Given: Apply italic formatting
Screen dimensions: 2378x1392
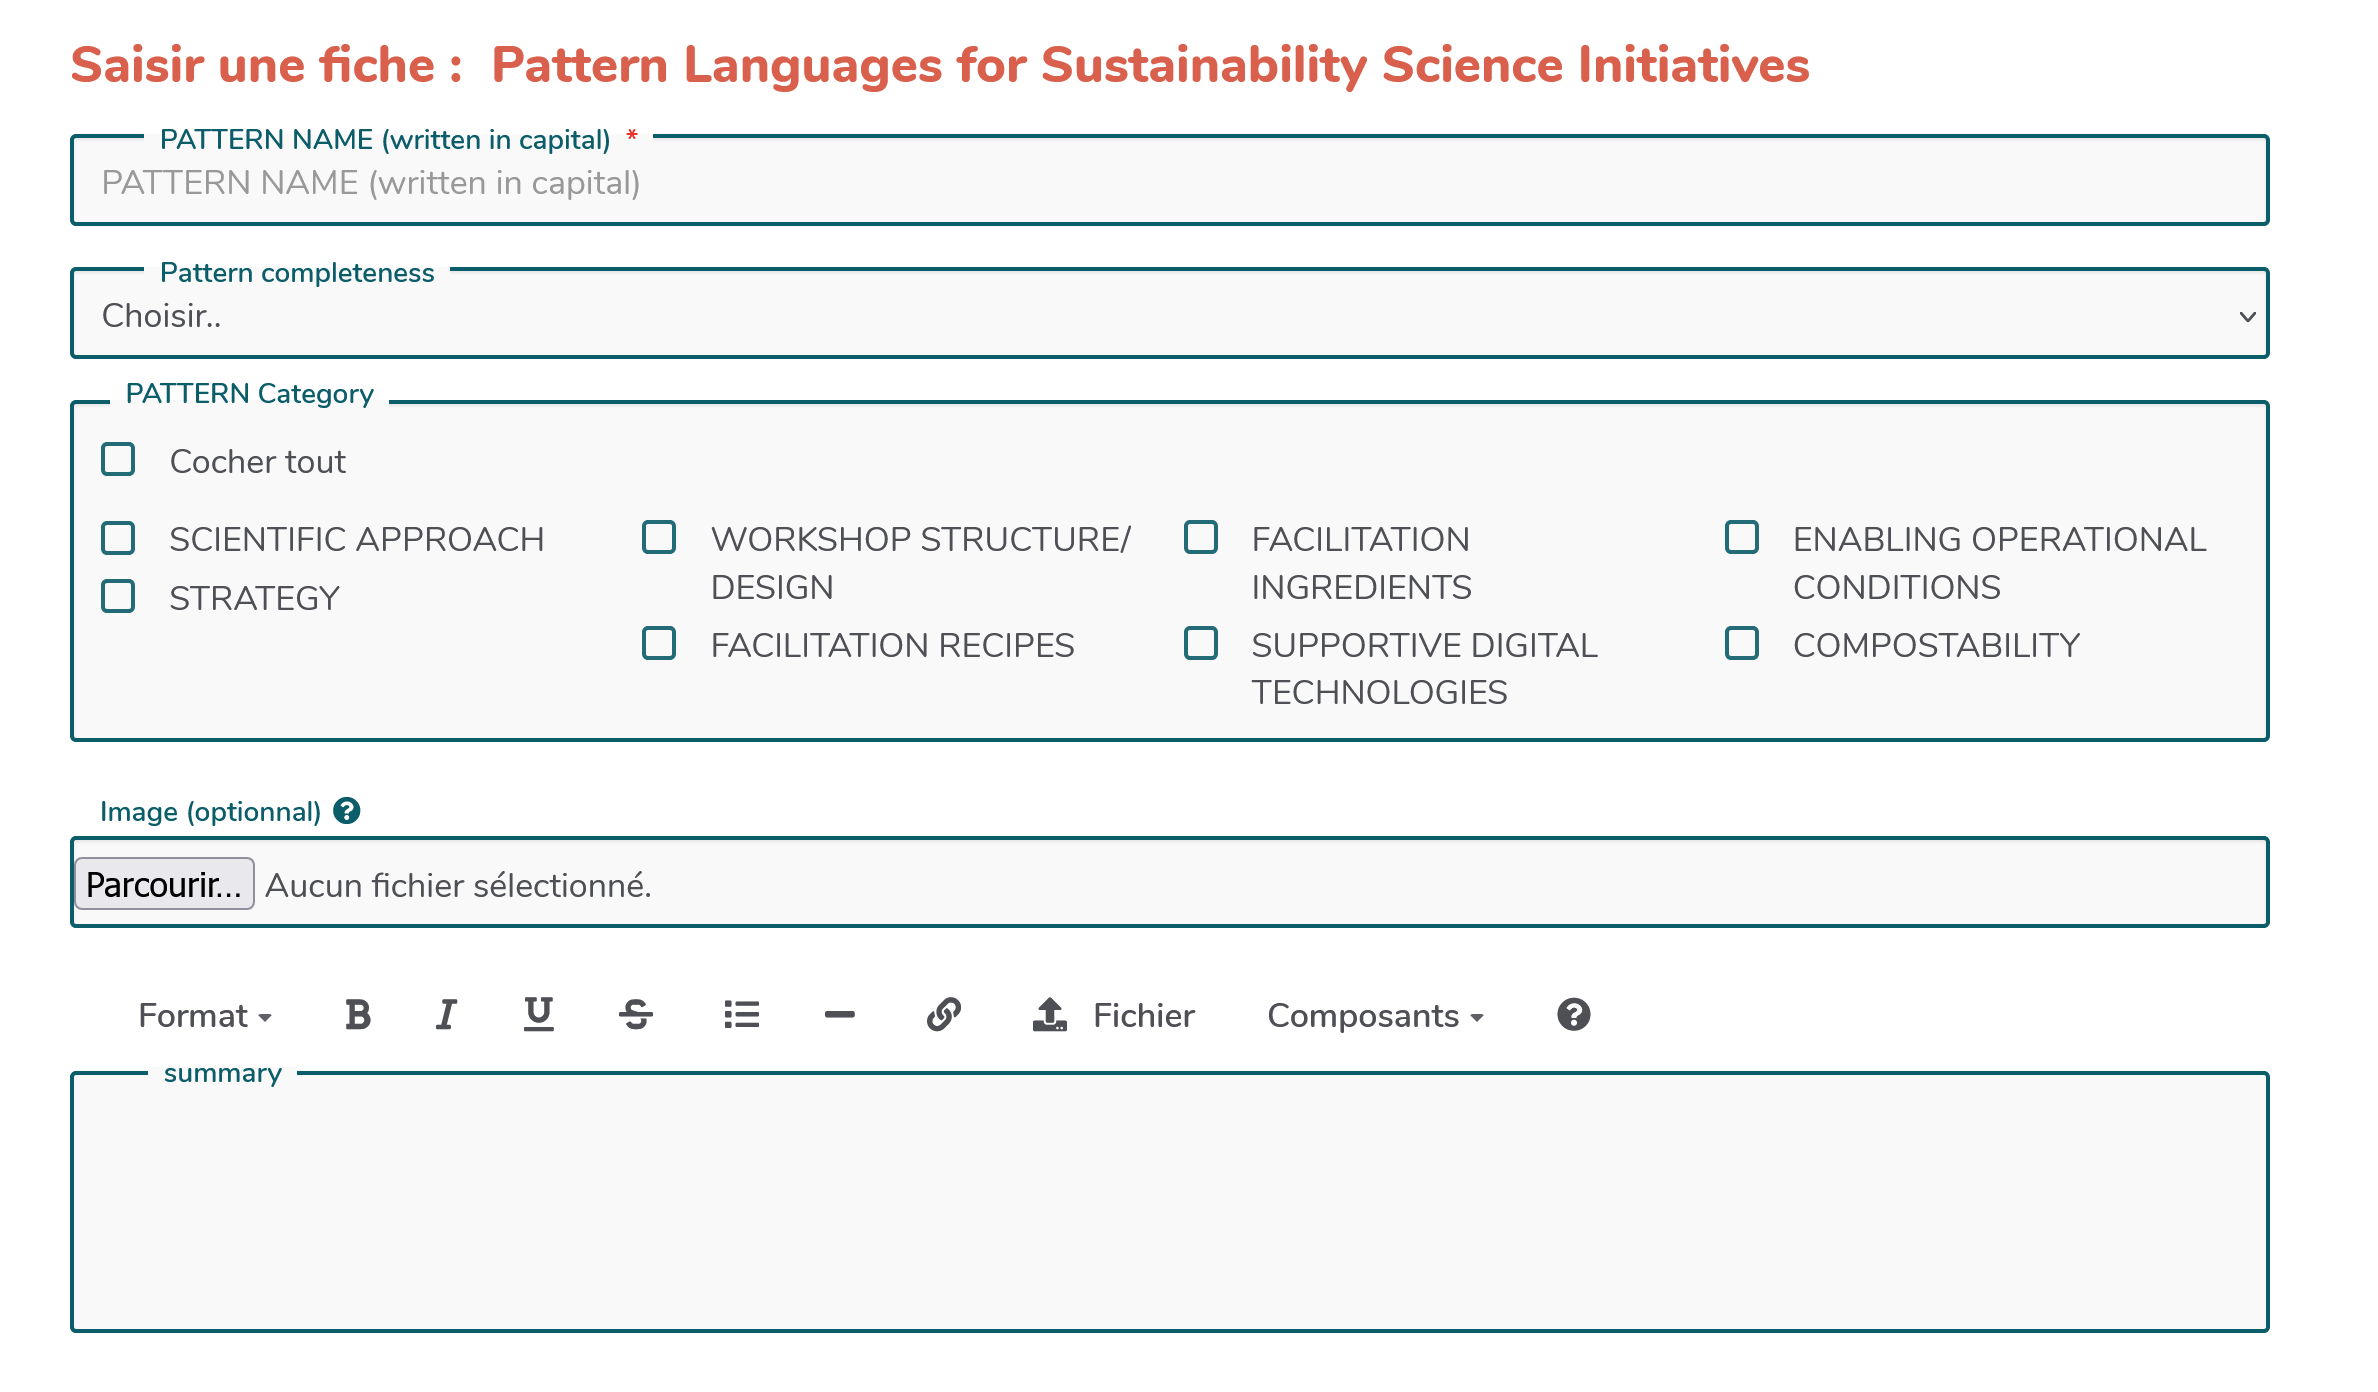Looking at the screenshot, I should (446, 1015).
